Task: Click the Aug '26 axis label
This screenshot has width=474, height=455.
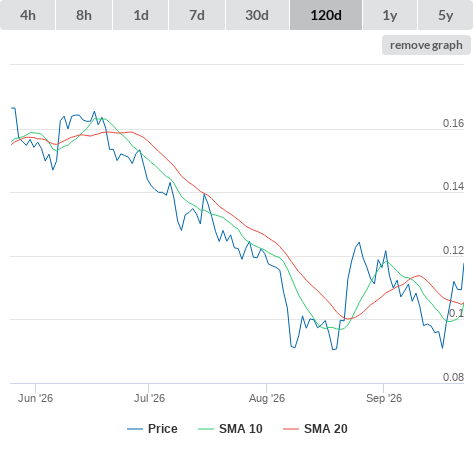Action: point(267,398)
